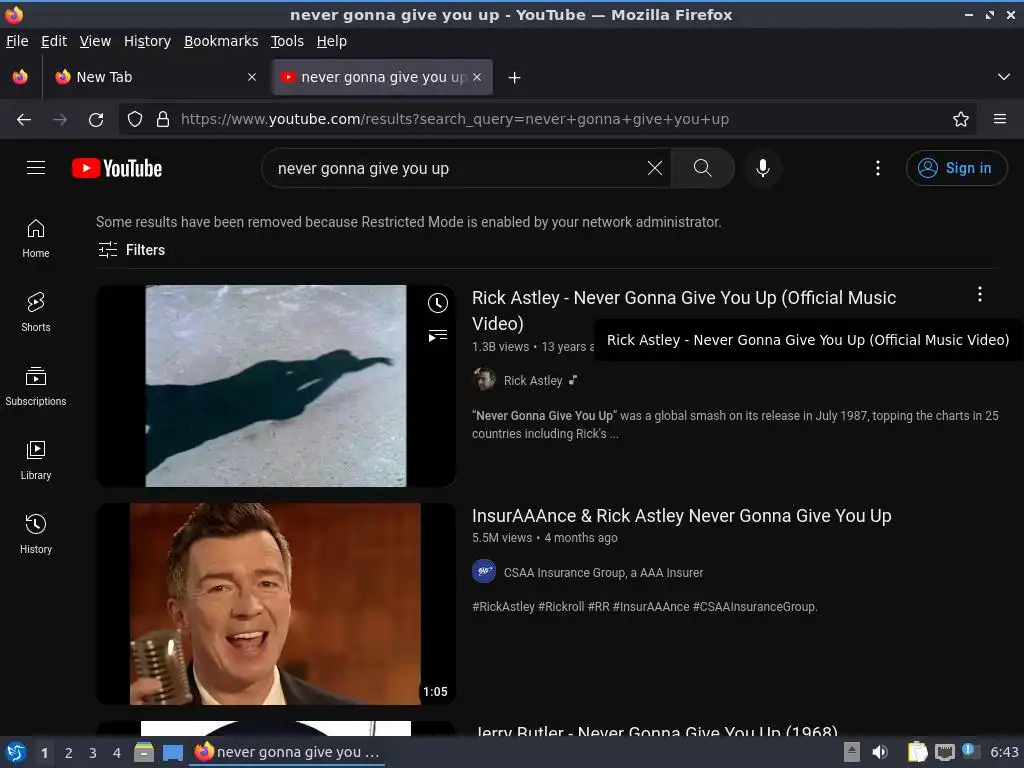Open Firefox application hamburger menu
Screen dimensions: 1024x768
tap(1000, 119)
